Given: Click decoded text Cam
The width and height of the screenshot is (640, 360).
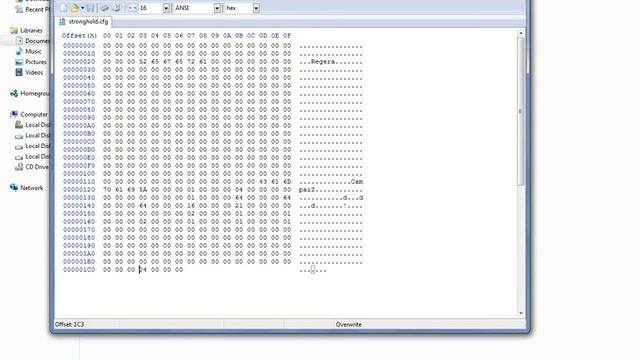Looking at the screenshot, I should pyautogui.click(x=357, y=182).
